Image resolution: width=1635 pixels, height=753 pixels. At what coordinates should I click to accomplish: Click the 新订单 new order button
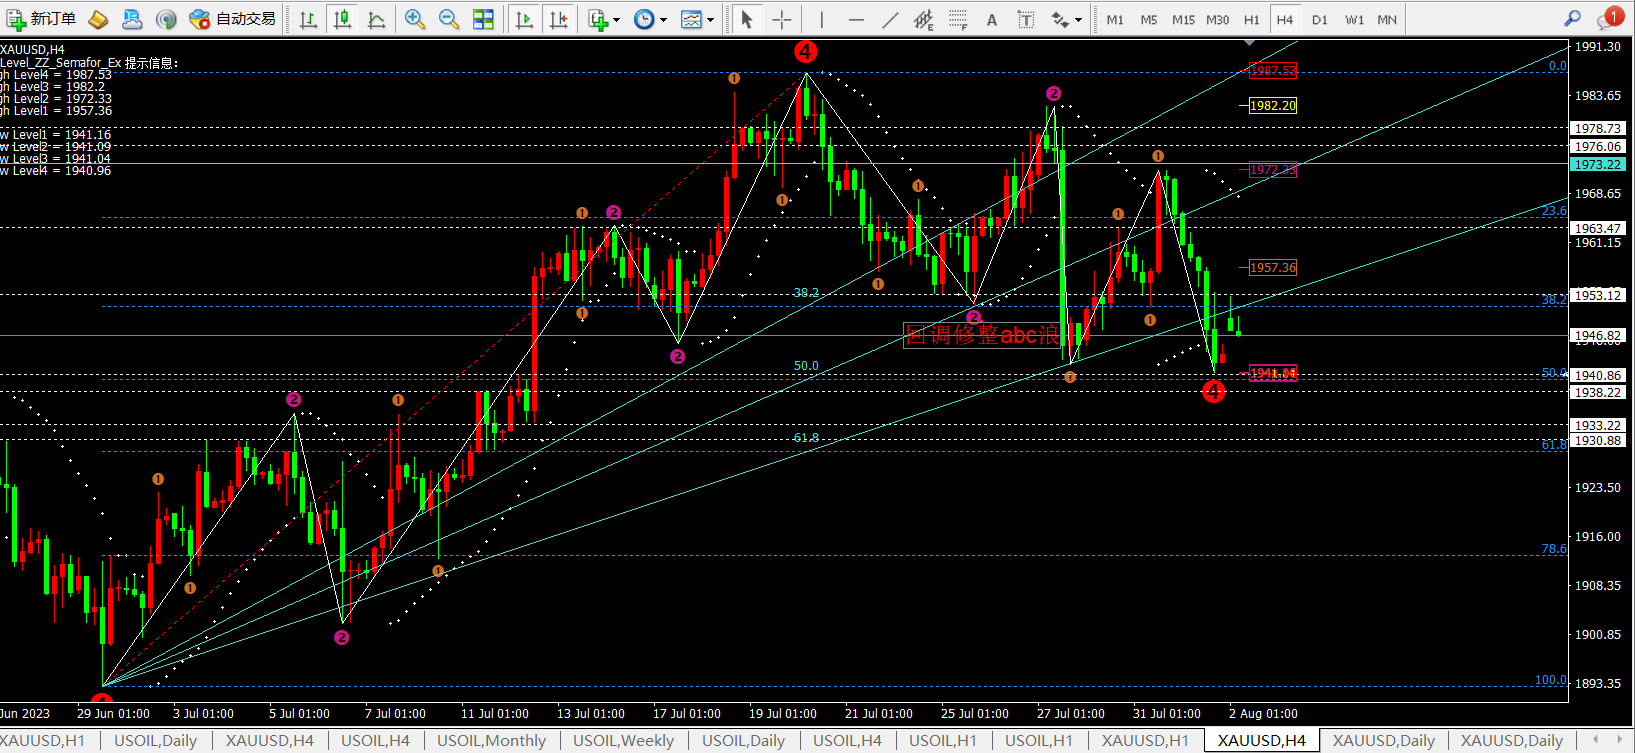pyautogui.click(x=41, y=19)
